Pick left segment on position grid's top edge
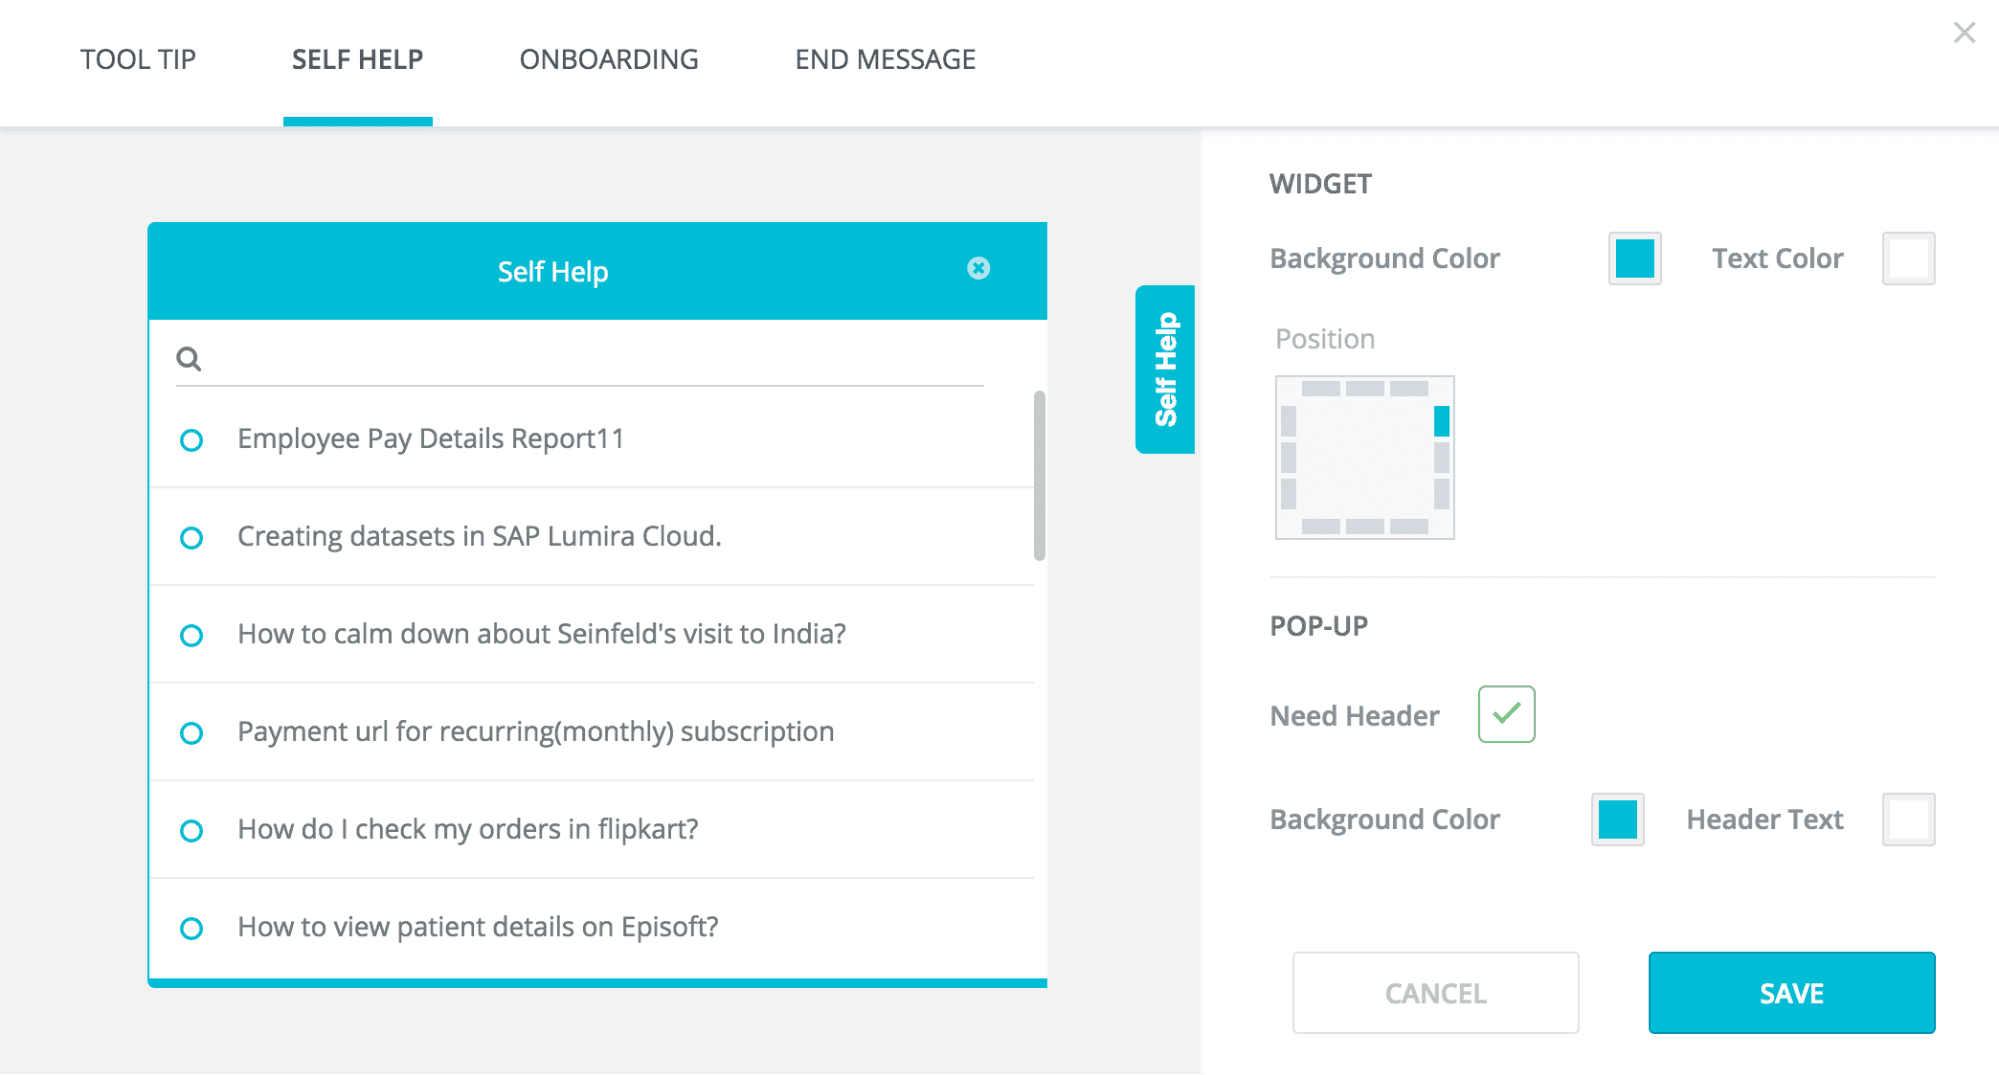1999x1075 pixels. [1320, 389]
